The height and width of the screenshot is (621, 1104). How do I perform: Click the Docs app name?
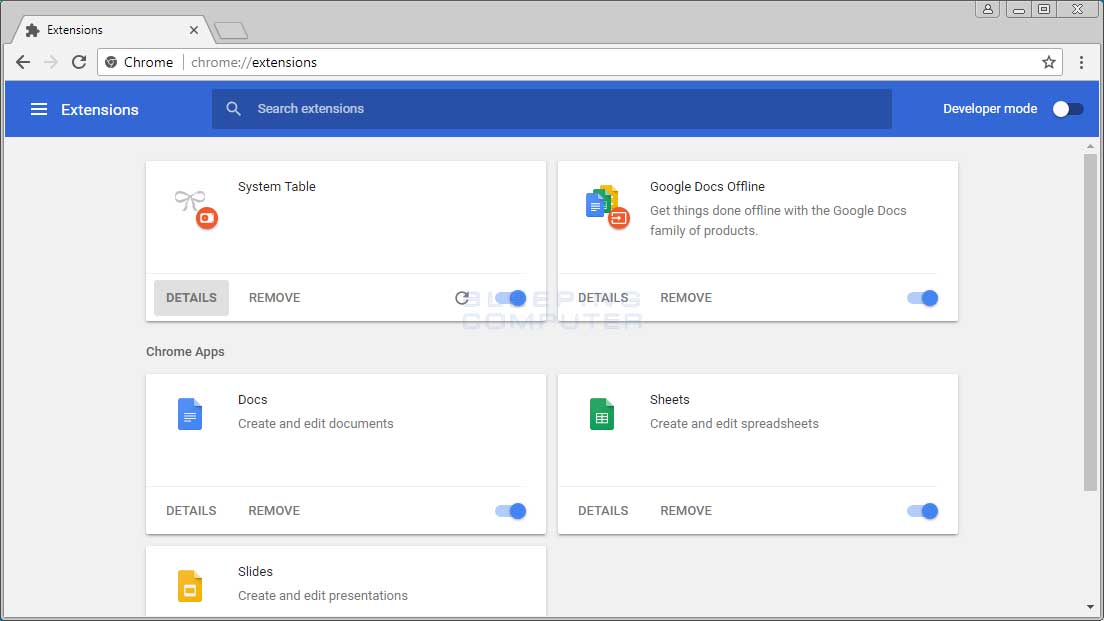click(253, 400)
